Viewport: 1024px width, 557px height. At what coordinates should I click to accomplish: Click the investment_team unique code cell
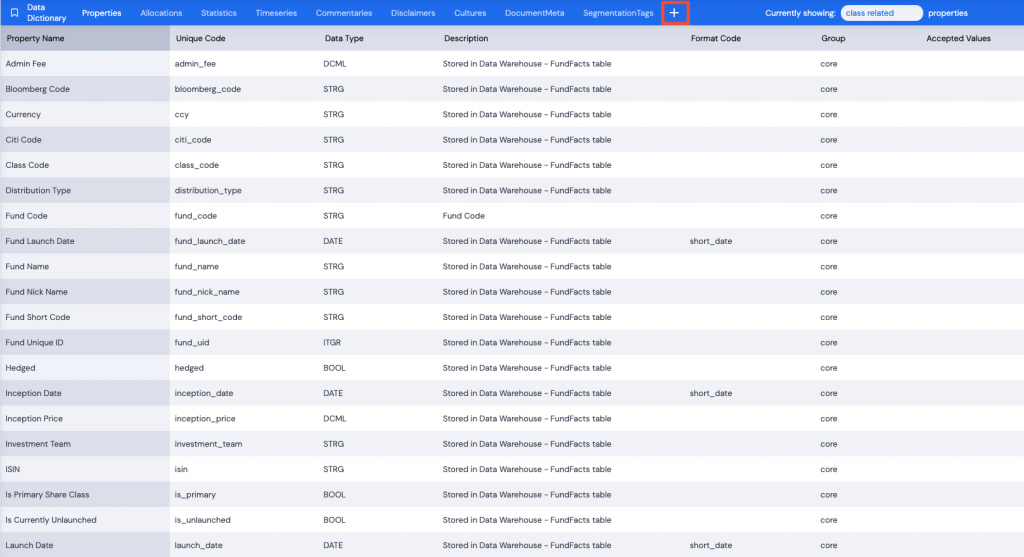coord(208,444)
